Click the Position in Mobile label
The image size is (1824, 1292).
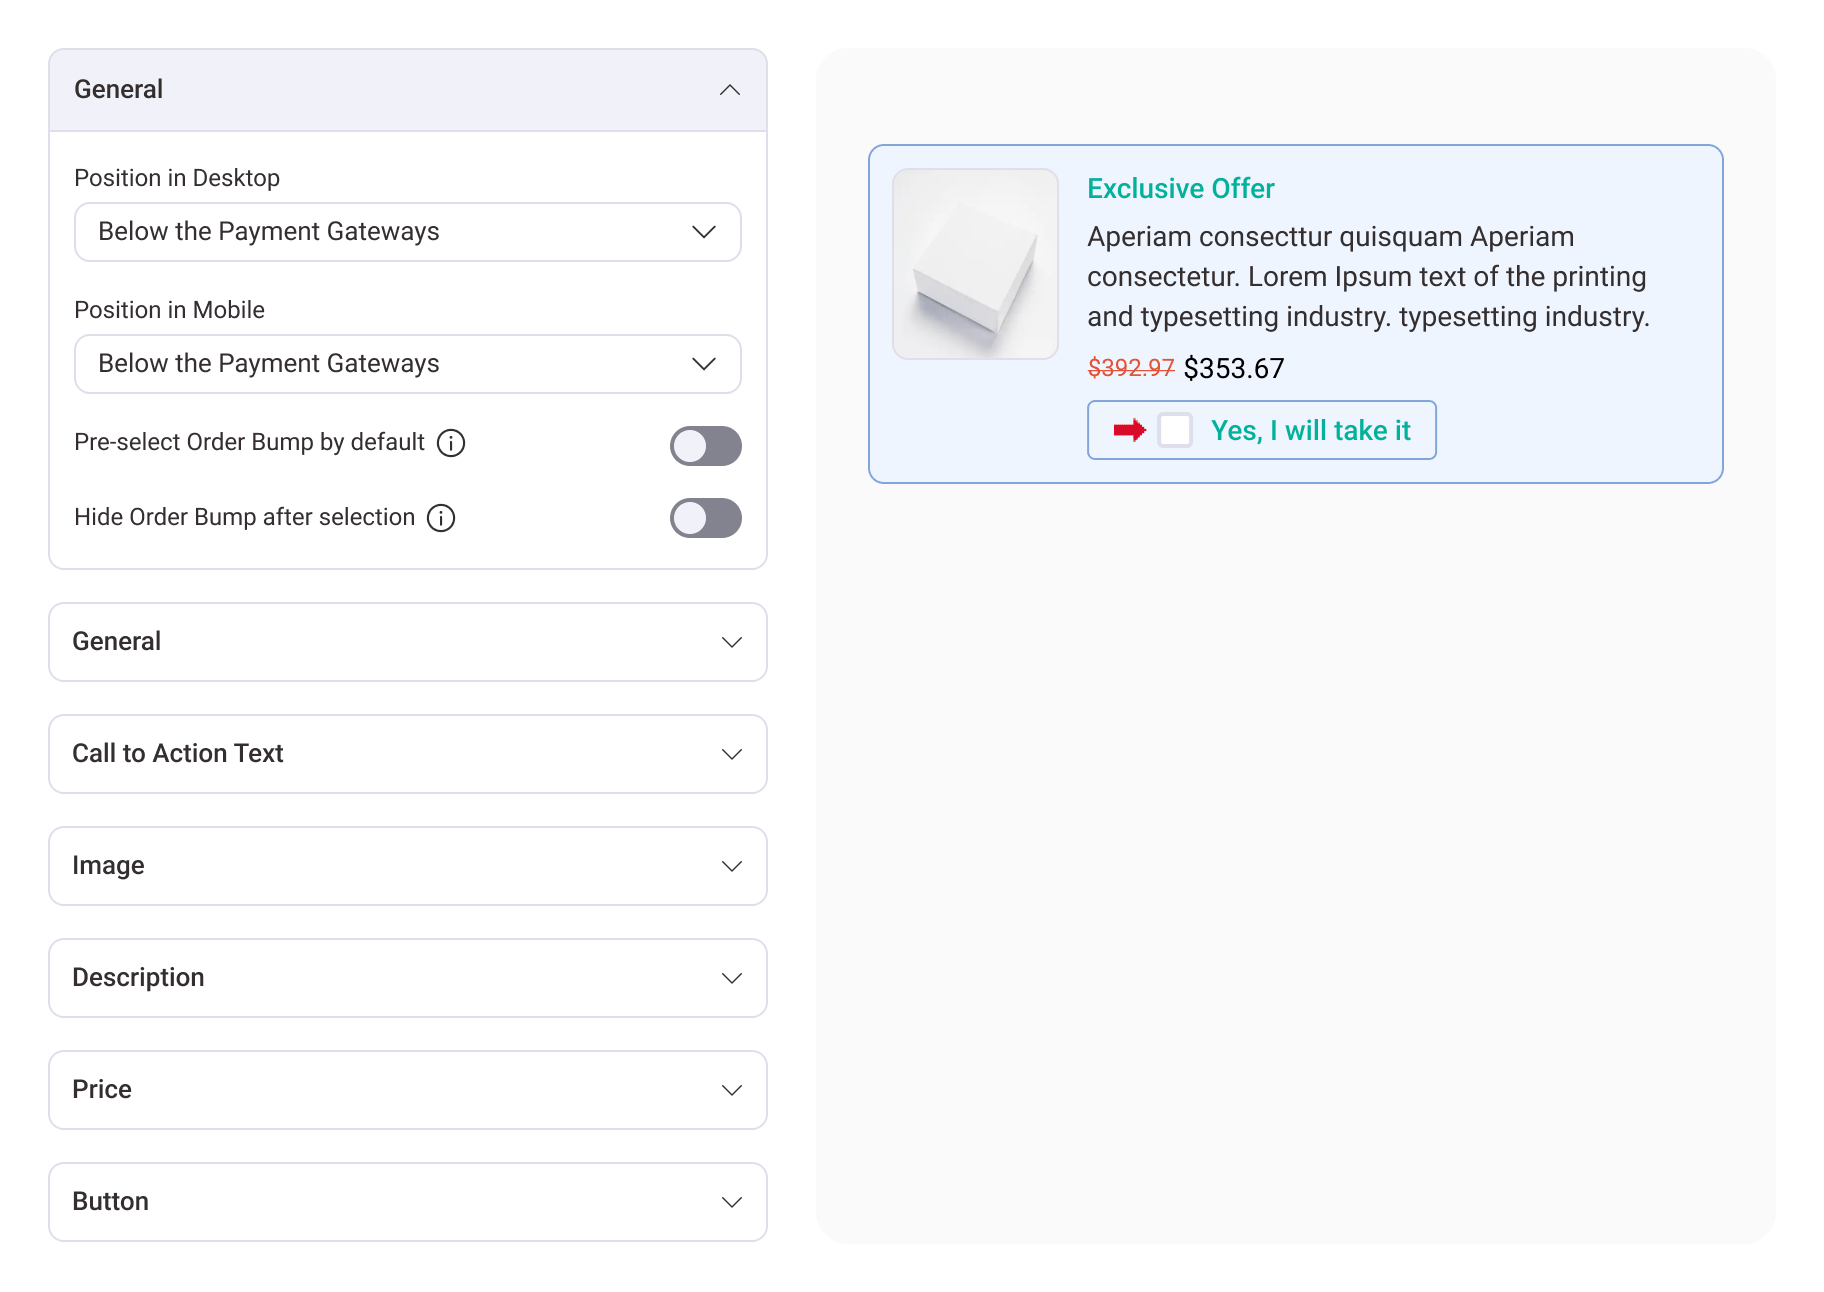(x=169, y=310)
